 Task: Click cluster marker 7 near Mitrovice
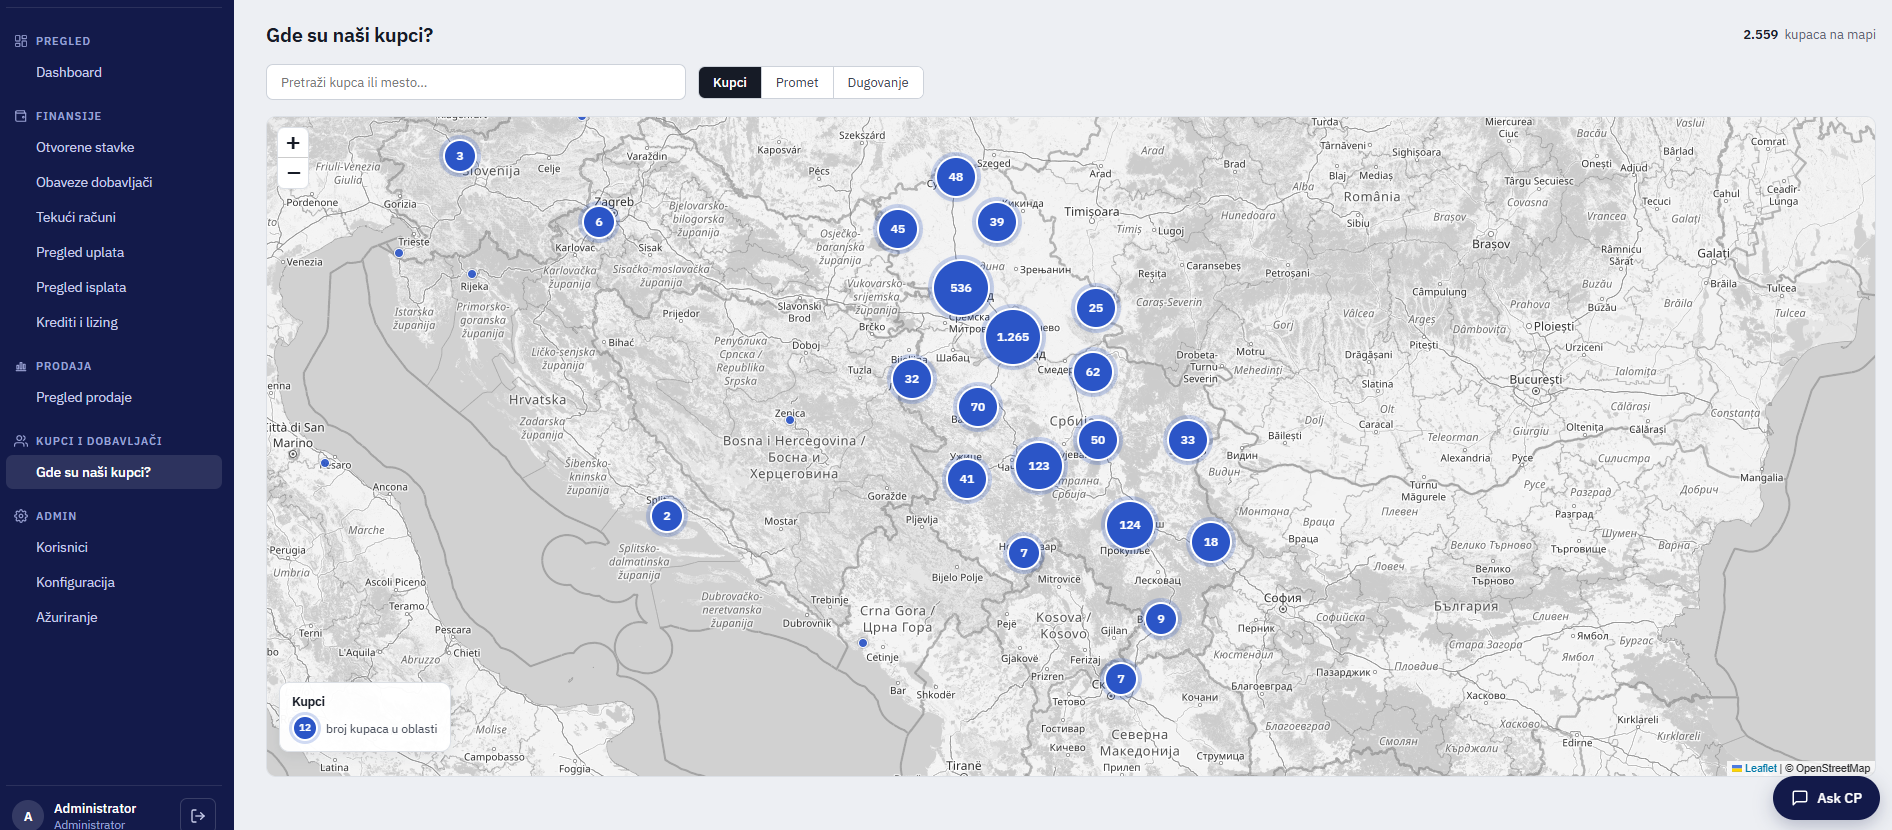click(x=1024, y=553)
